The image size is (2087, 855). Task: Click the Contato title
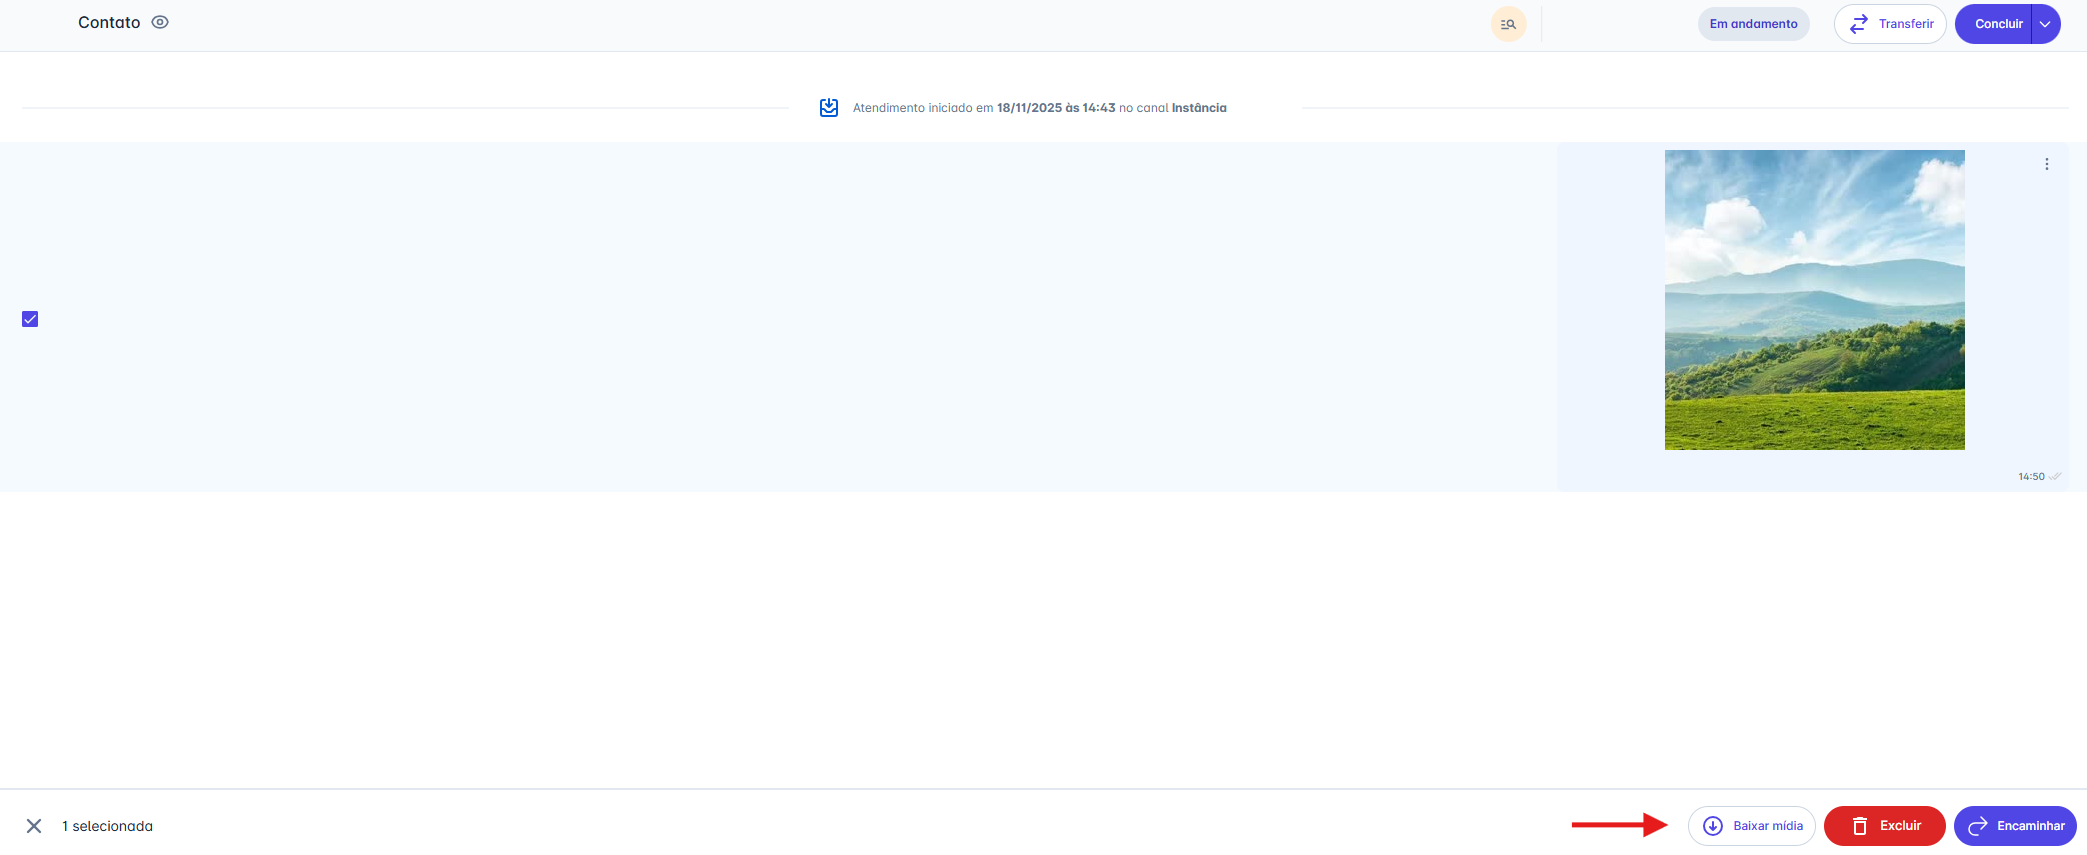(109, 22)
